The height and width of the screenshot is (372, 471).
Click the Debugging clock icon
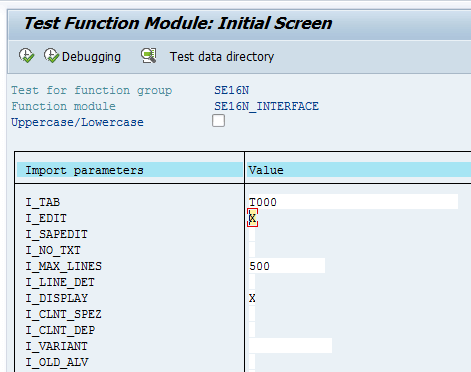pos(51,56)
